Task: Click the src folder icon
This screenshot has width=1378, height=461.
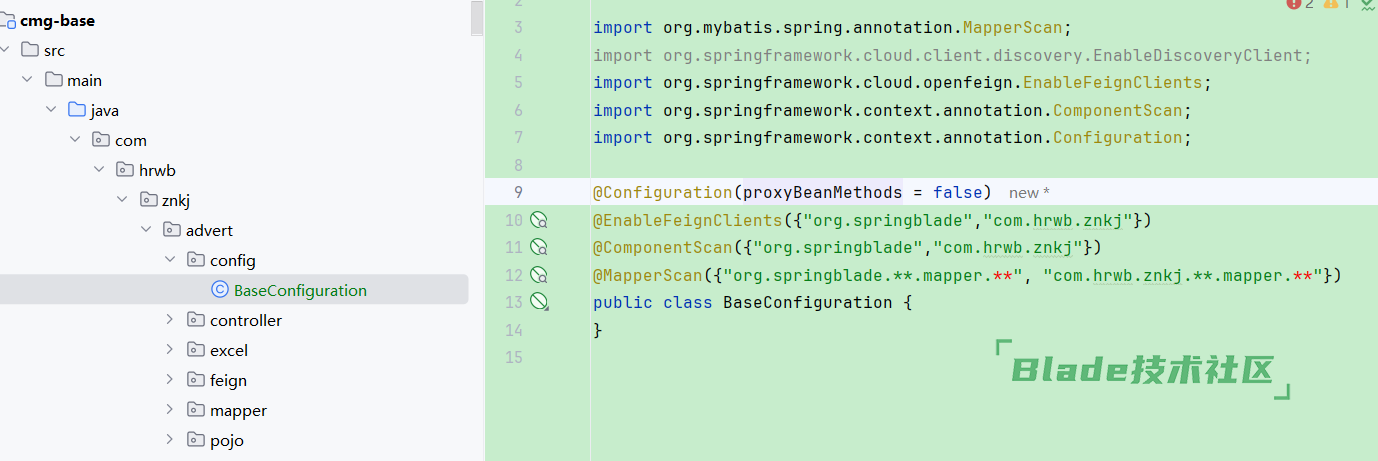Action: coord(29,50)
